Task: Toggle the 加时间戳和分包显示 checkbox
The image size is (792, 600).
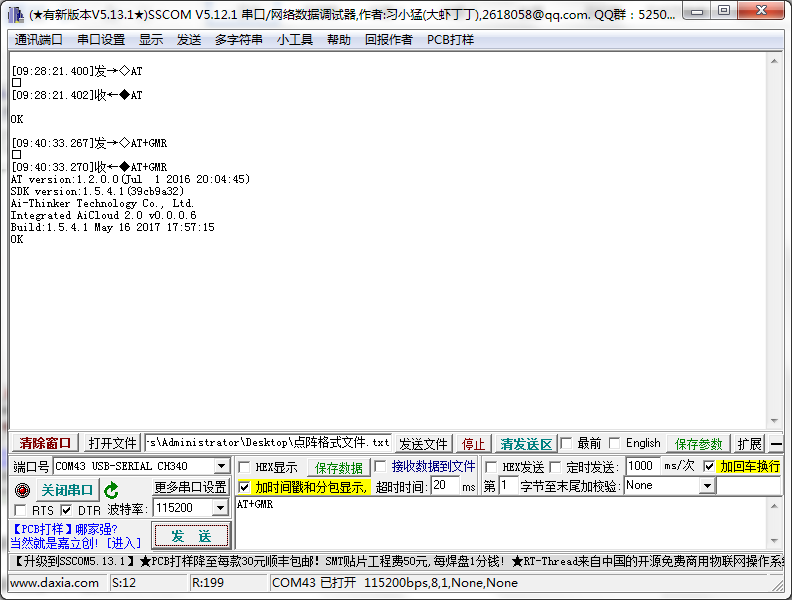Action: [244, 487]
